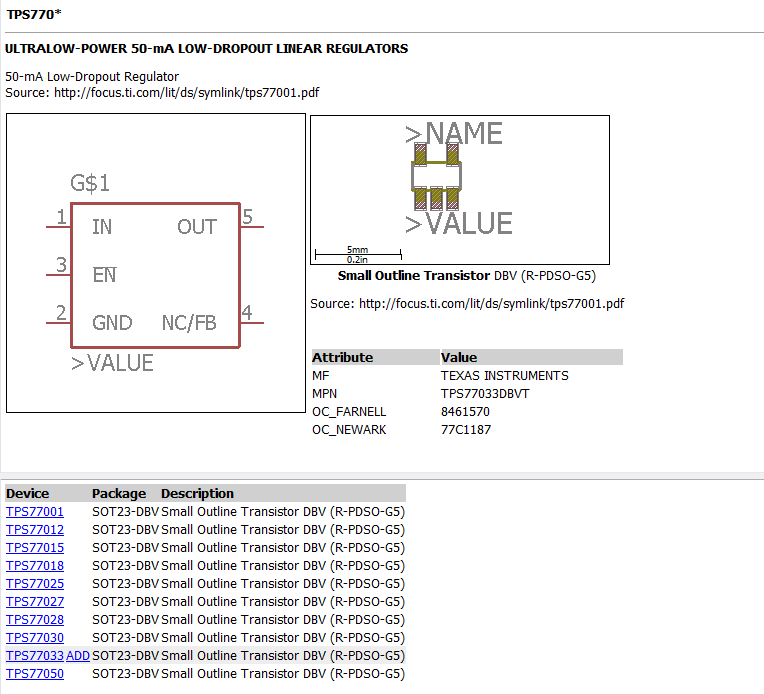This screenshot has width=764, height=694.
Task: Click the NC/FB pin label in symbol
Action: point(189,323)
